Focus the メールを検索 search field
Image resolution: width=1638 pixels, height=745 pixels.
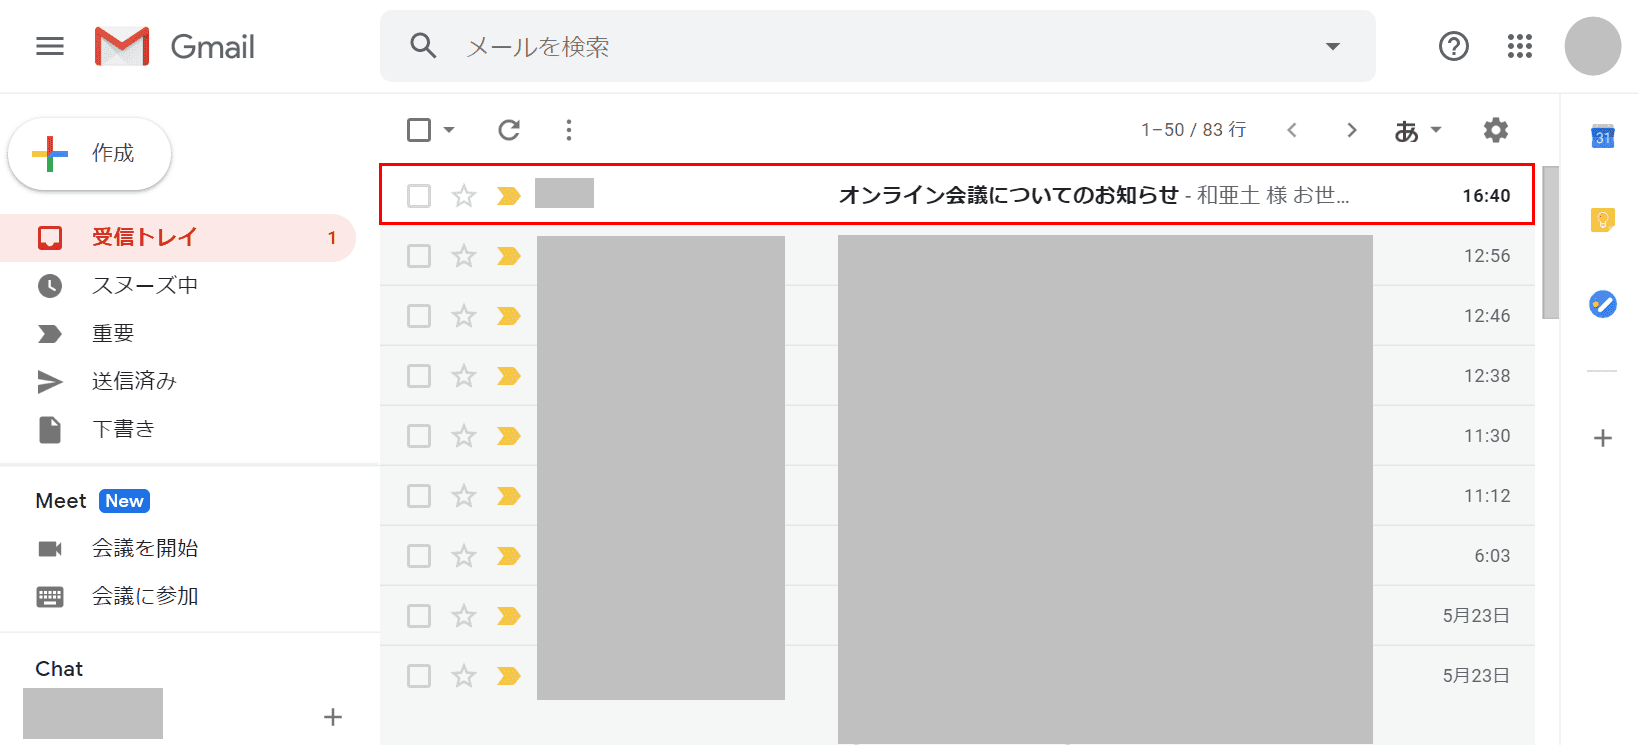[x=878, y=46]
